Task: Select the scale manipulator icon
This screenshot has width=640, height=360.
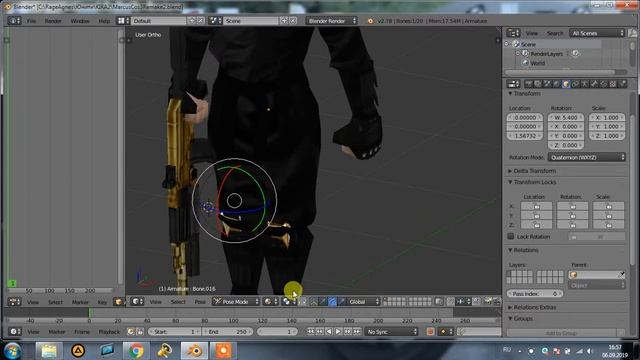Action: click(342, 302)
